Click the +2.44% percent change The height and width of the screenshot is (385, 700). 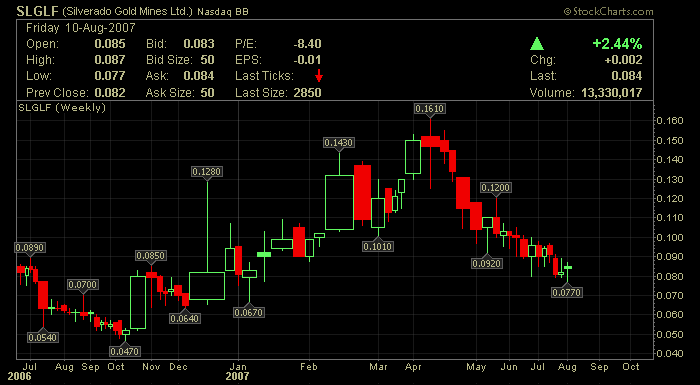(617, 44)
